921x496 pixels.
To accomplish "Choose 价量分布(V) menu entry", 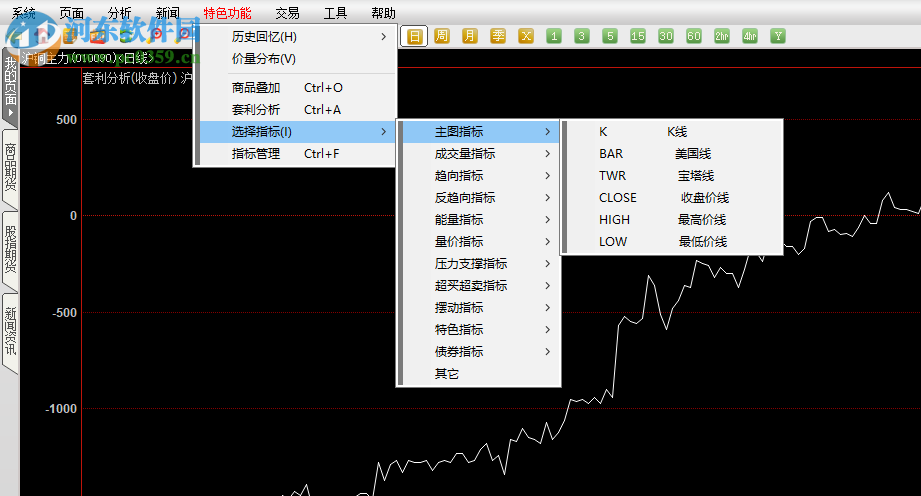I will click(x=297, y=59).
